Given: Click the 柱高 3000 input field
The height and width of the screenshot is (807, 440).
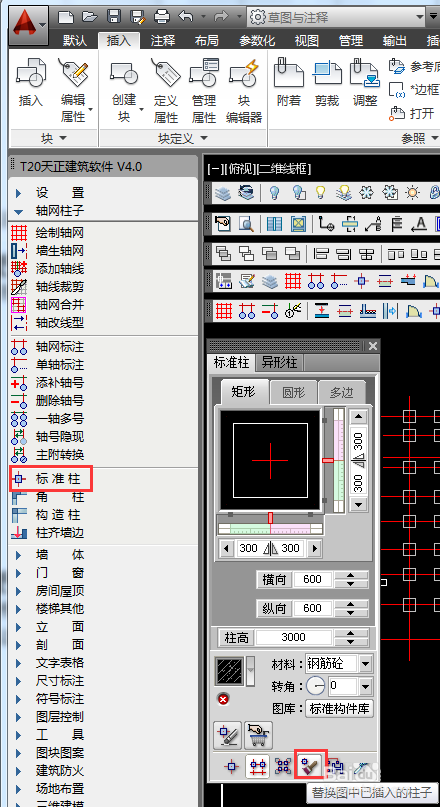Looking at the screenshot, I should (294, 638).
